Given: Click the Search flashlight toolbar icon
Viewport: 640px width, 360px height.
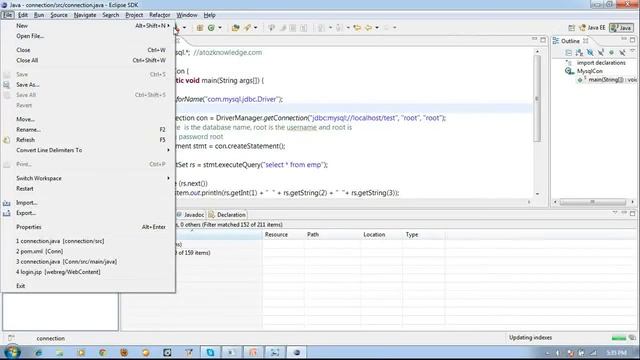Looking at the screenshot, I should click(x=247, y=28).
